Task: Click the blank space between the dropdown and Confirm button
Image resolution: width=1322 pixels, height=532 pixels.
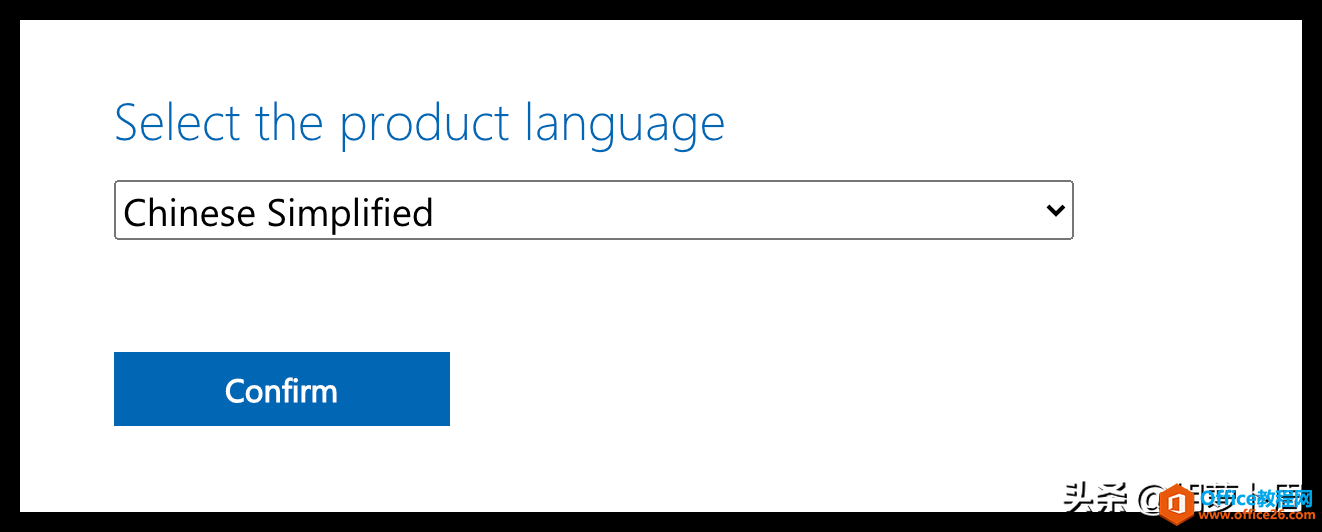Action: (x=594, y=296)
